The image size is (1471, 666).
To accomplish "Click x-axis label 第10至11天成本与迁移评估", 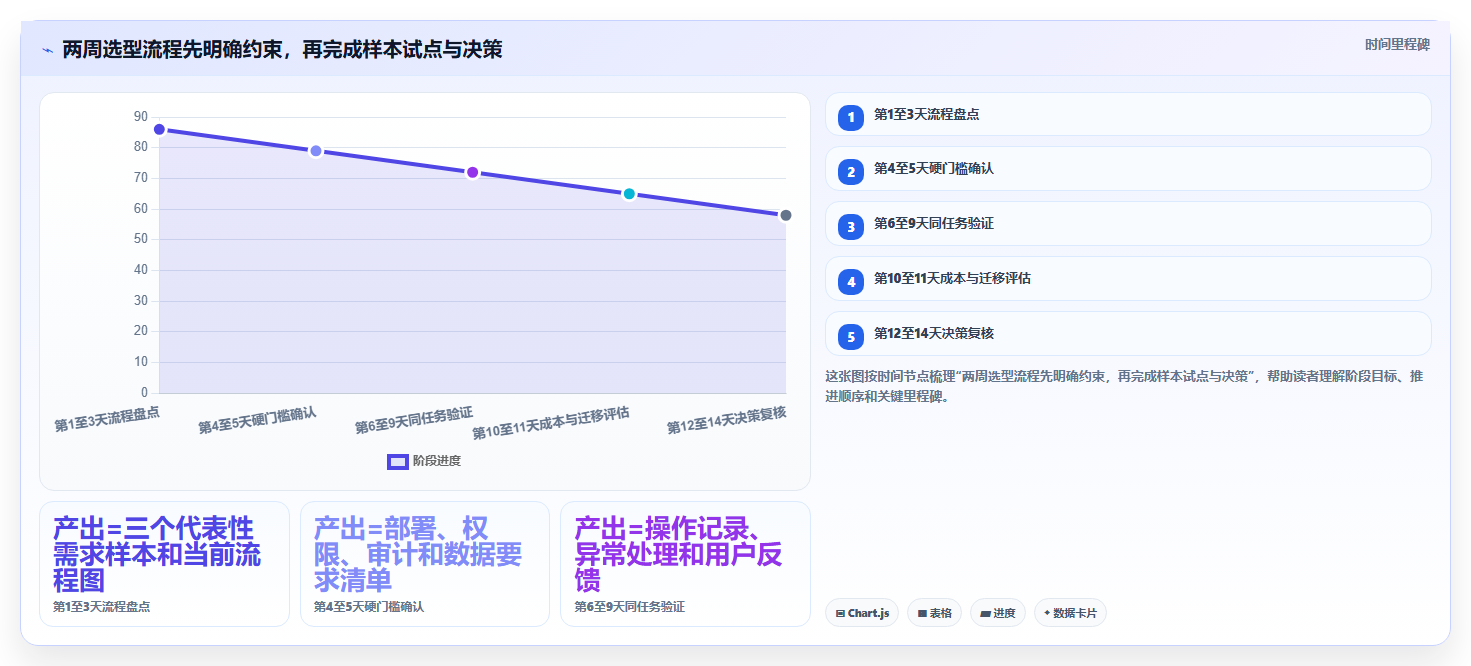I will click(551, 424).
